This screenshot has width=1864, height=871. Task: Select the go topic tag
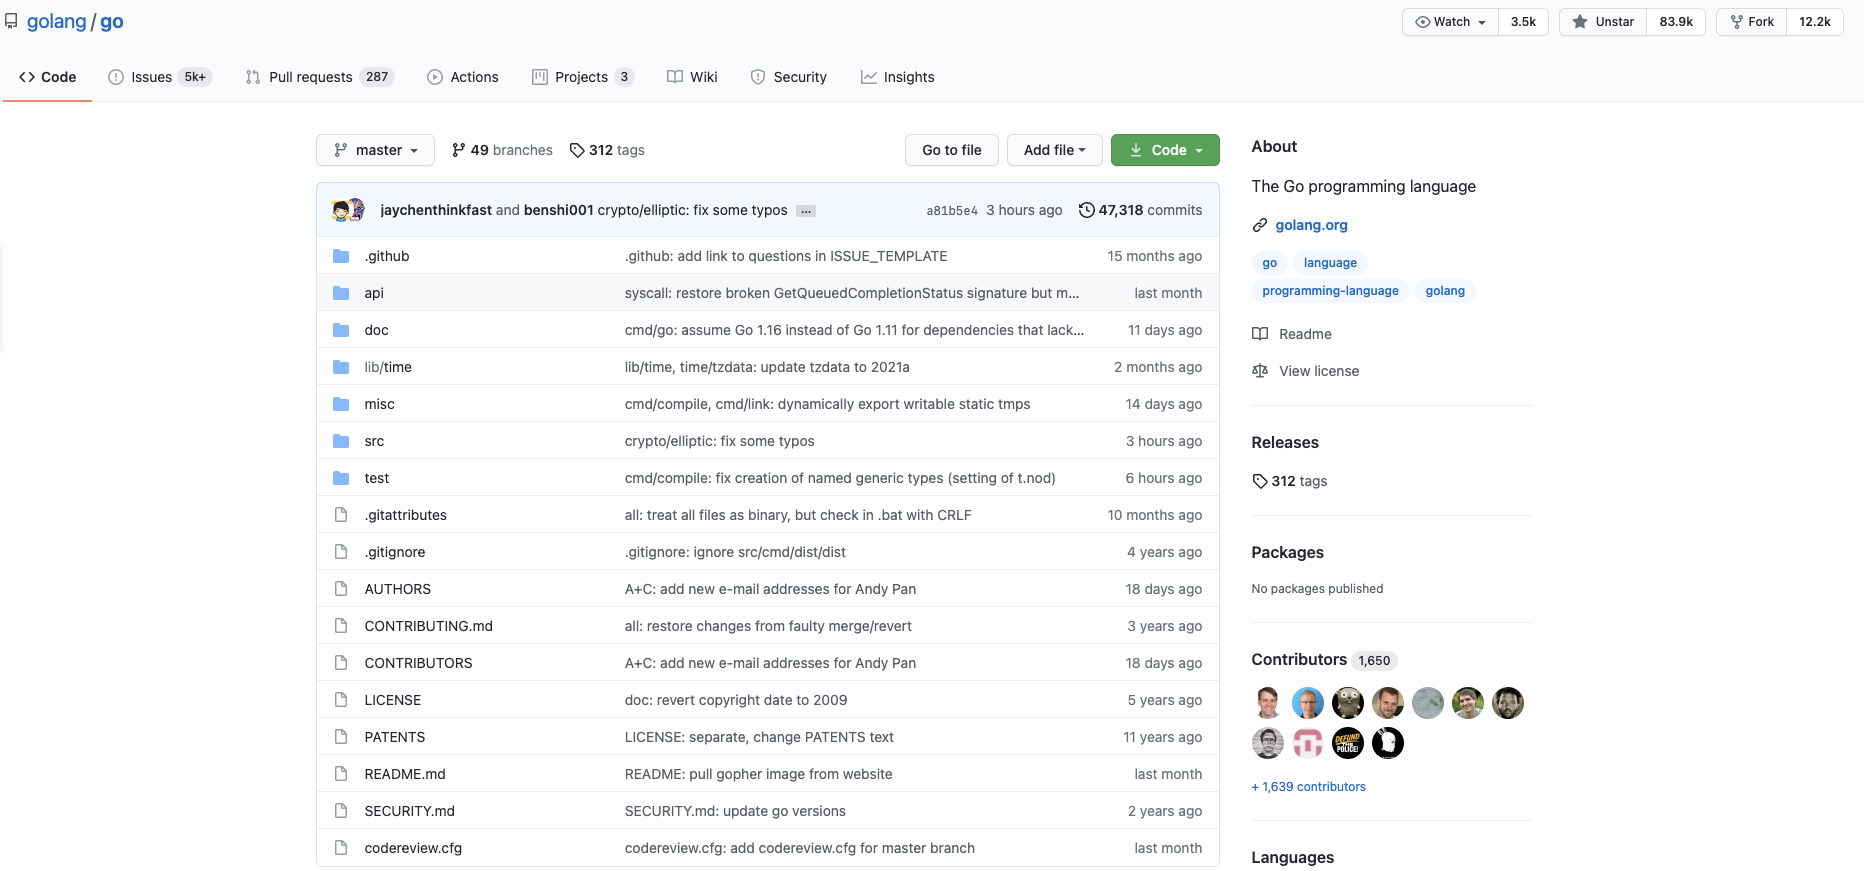point(1270,263)
